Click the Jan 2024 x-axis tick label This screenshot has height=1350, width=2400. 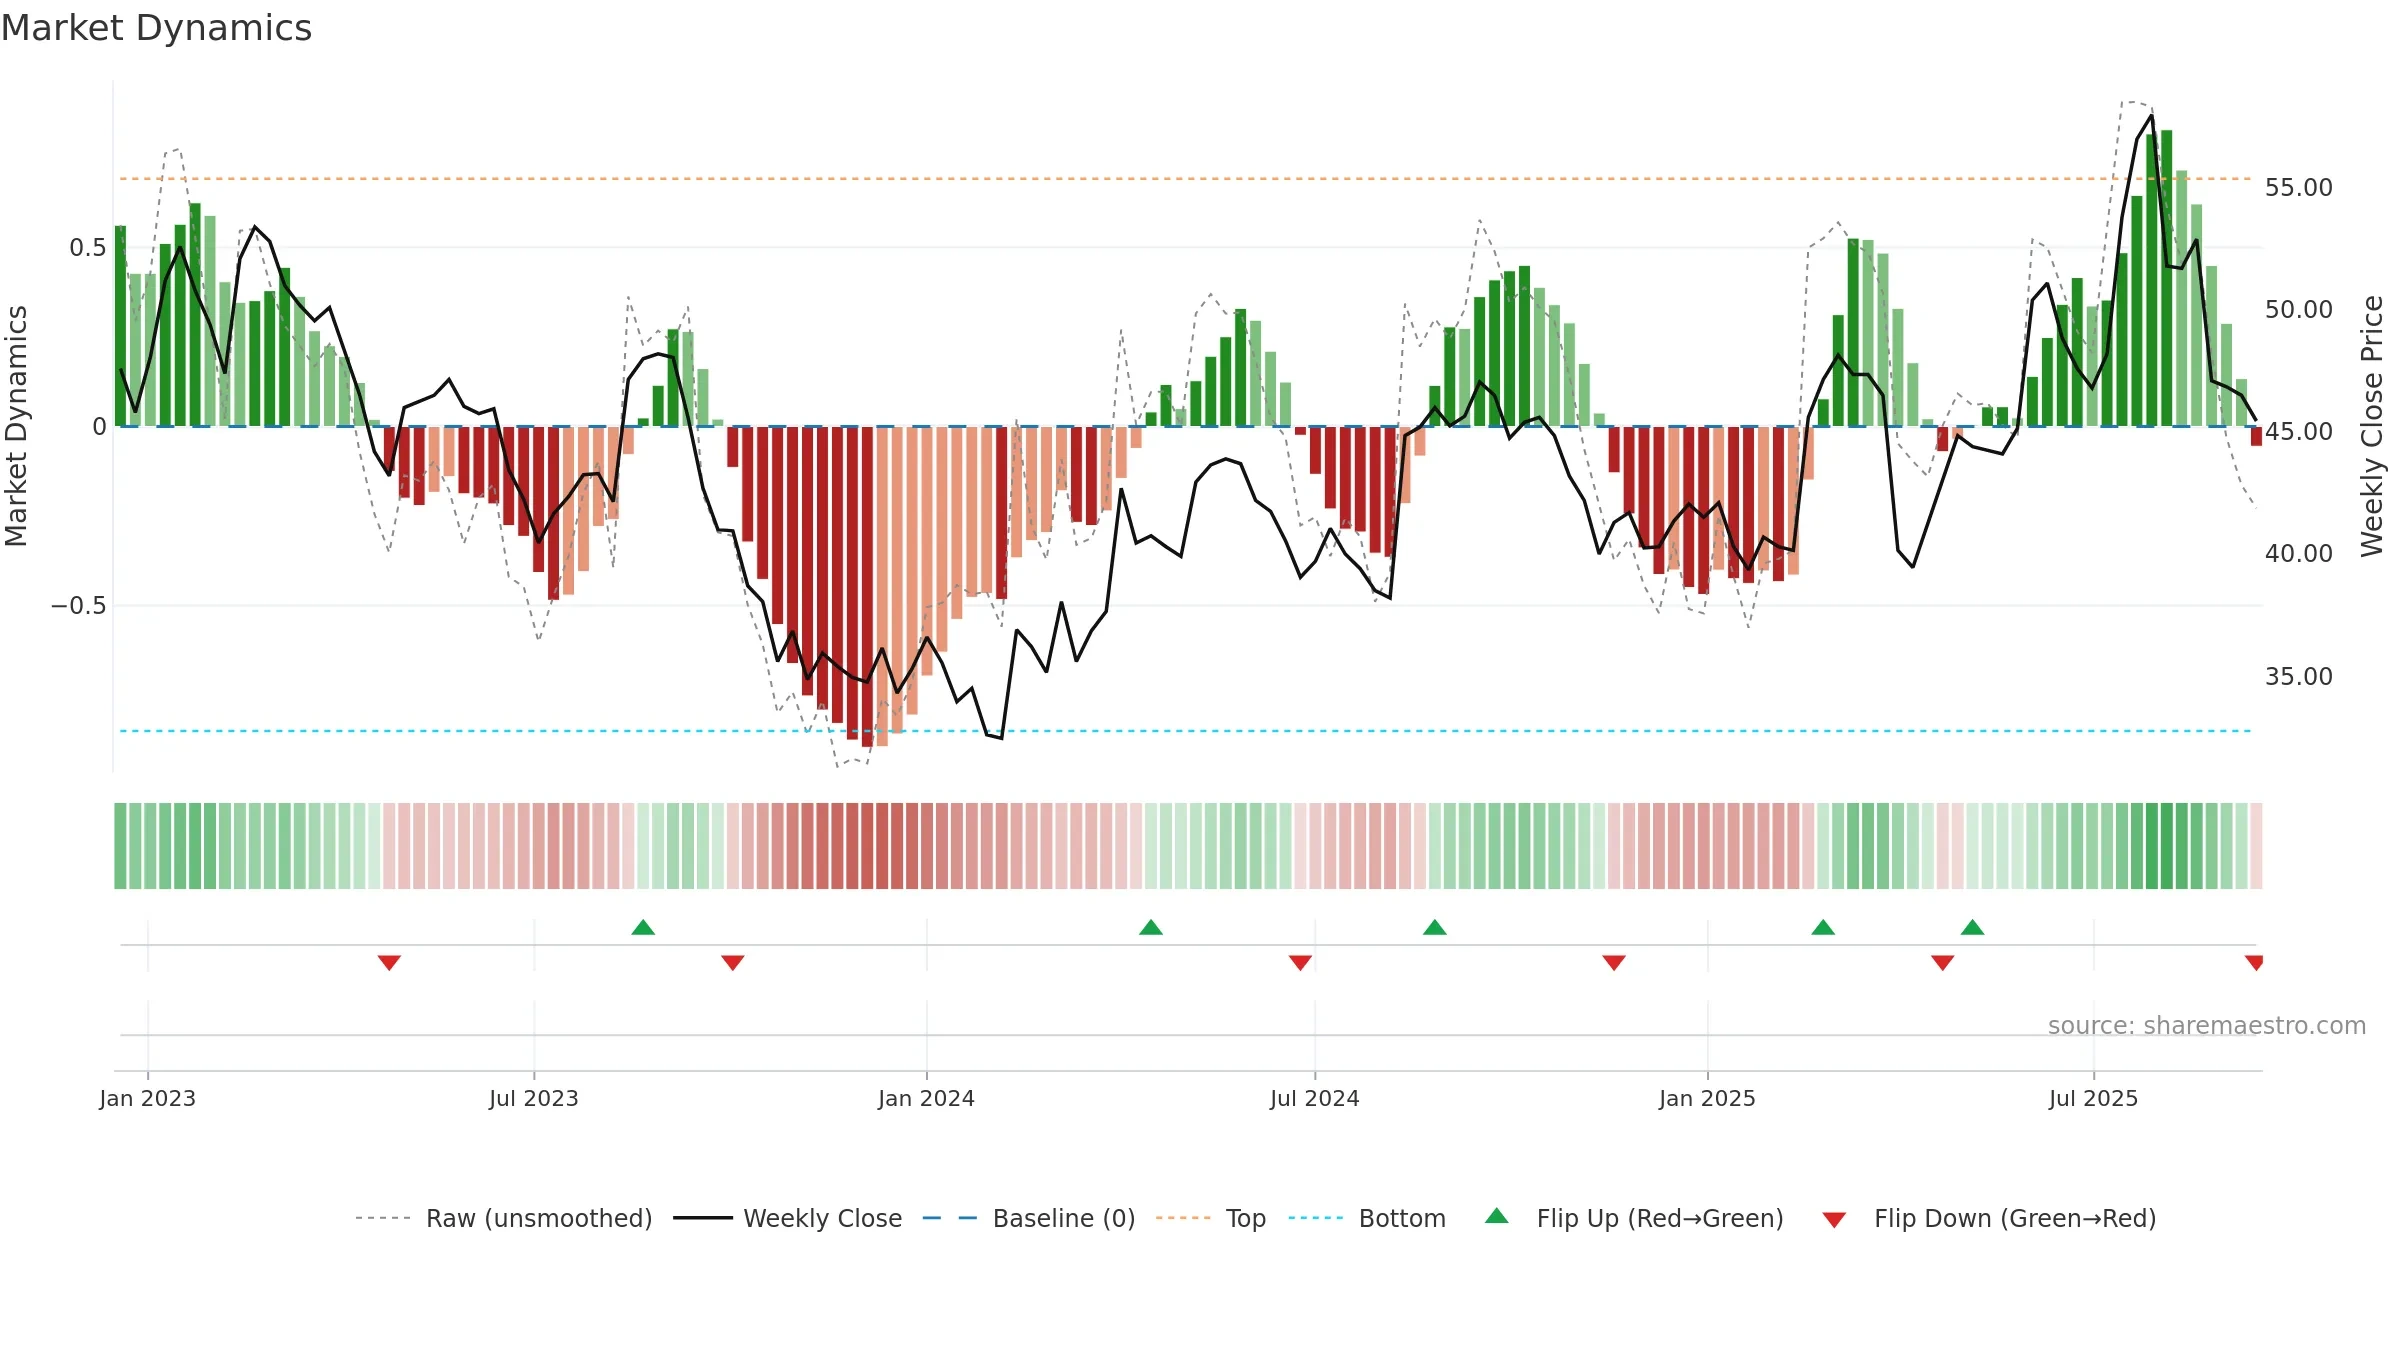point(927,1098)
